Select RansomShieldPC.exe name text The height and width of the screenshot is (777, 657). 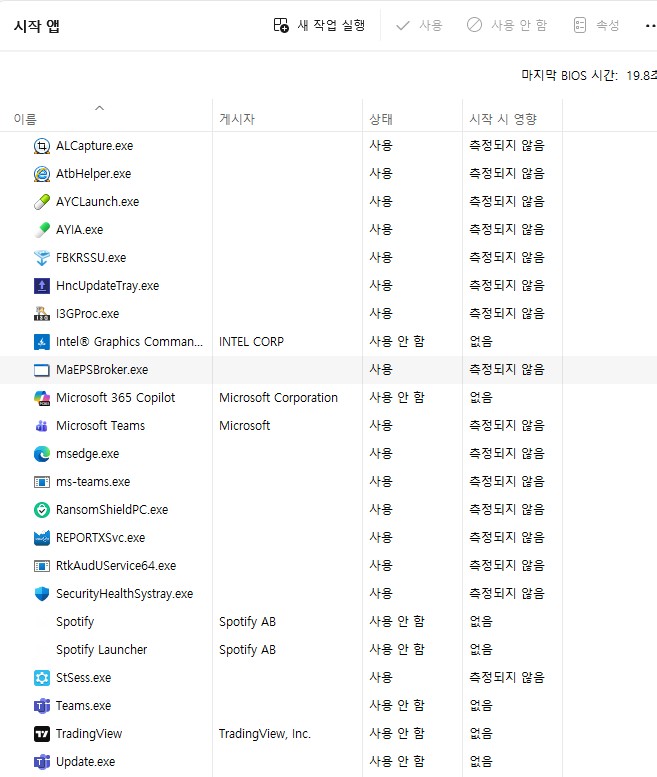pyautogui.click(x=112, y=510)
